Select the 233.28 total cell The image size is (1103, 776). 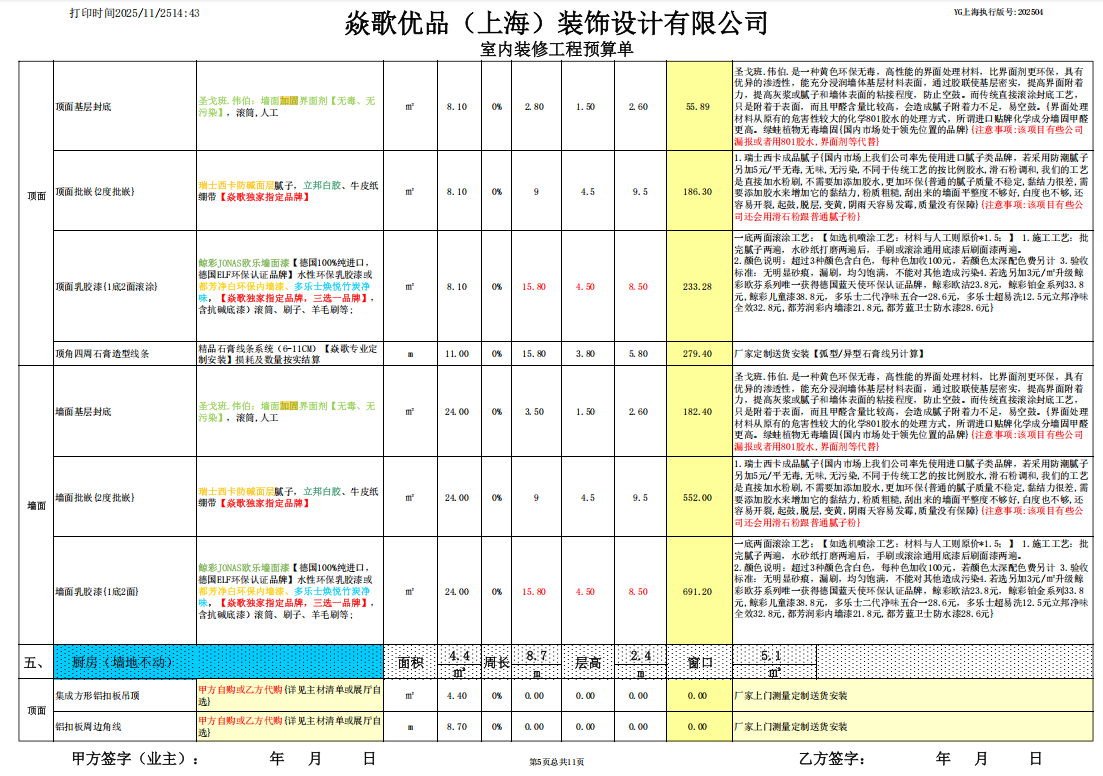pyautogui.click(x=698, y=286)
